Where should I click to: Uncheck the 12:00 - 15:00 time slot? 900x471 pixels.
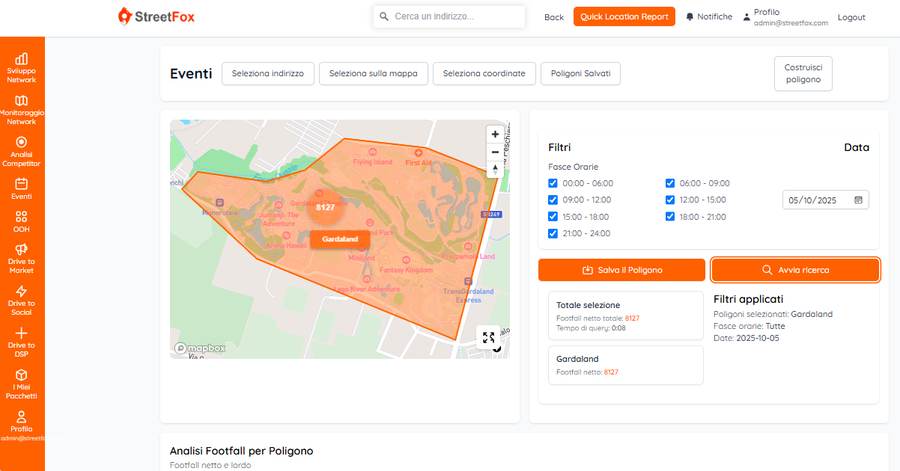coord(670,200)
